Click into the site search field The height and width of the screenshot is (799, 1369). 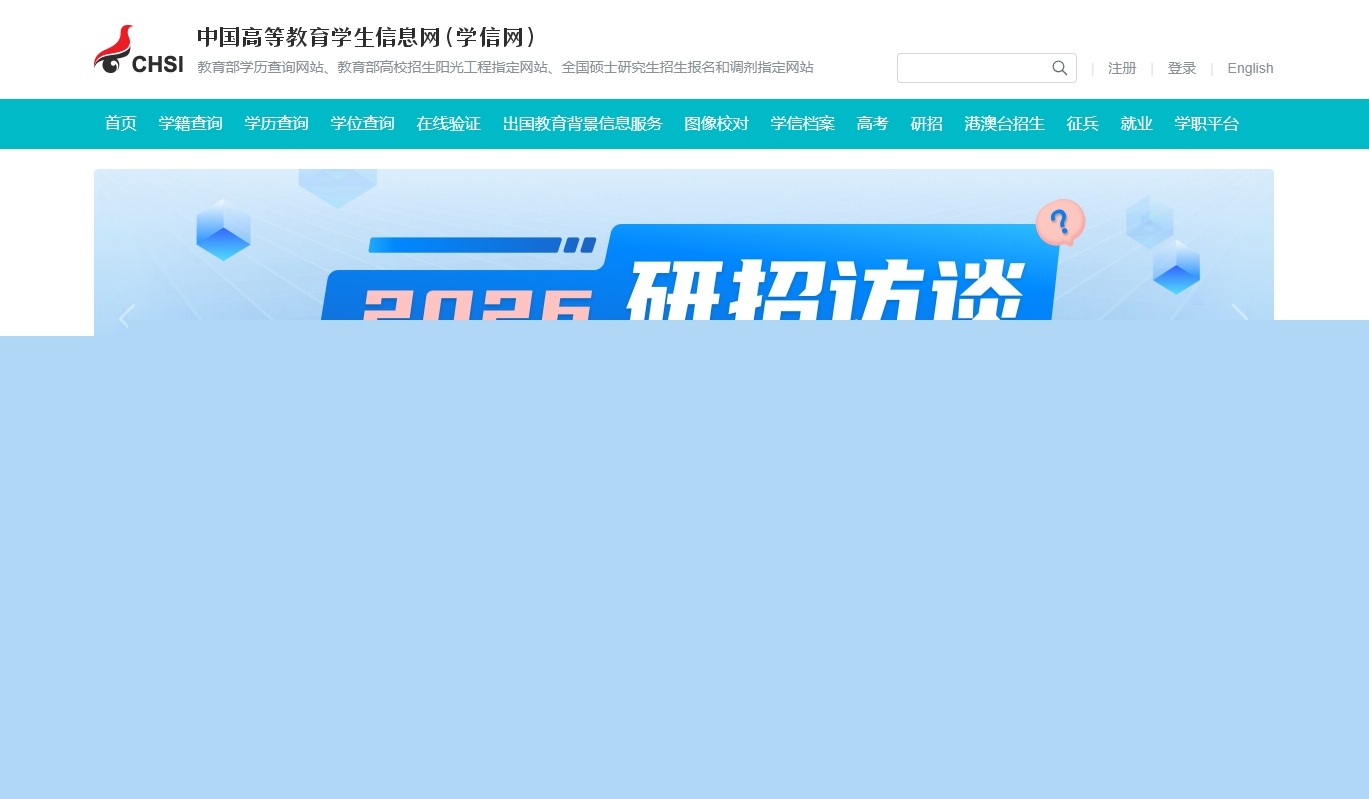pos(973,68)
